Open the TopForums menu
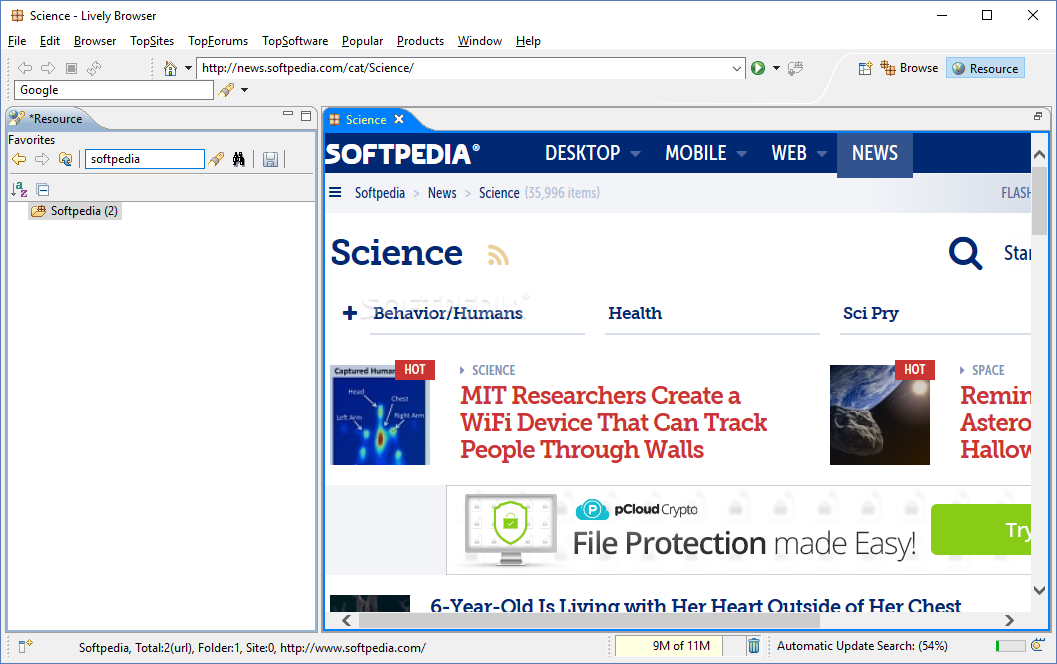The image size is (1057, 664). pos(218,41)
